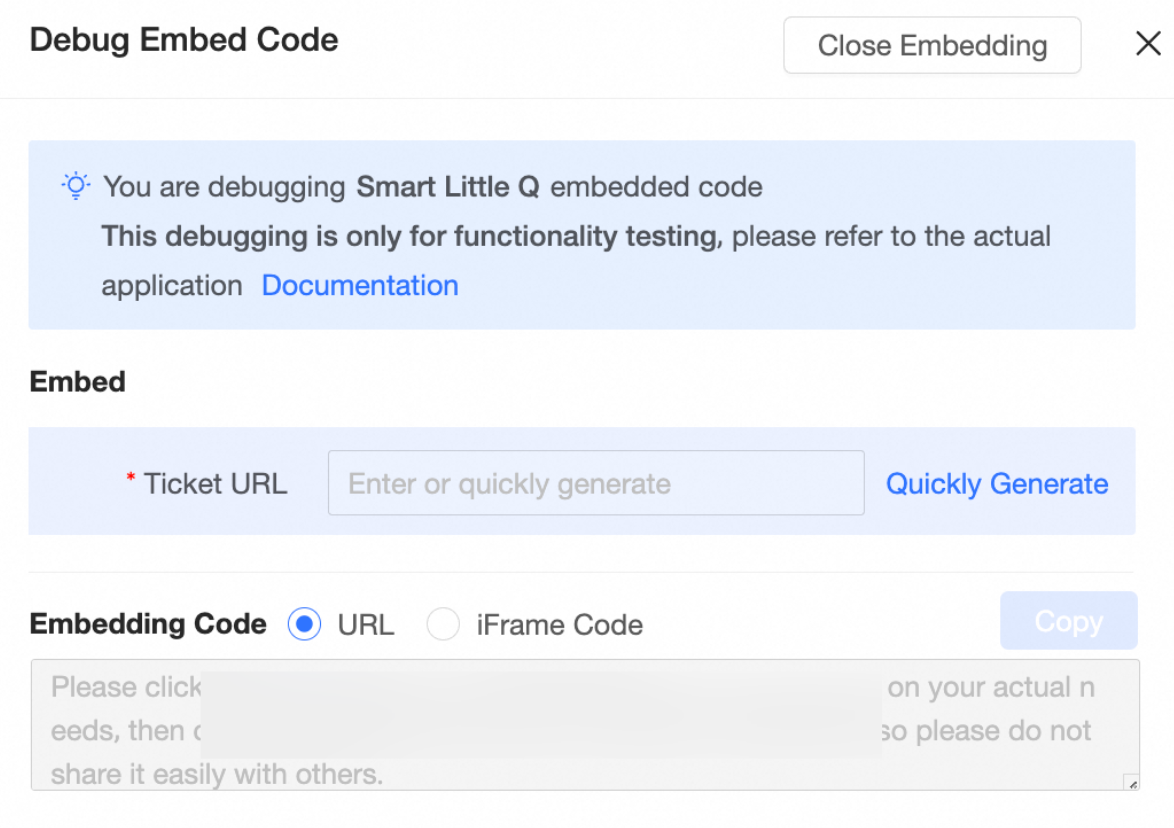Click the "iFrame Code" option label
The width and height of the screenshot is (1174, 828).
pos(559,625)
